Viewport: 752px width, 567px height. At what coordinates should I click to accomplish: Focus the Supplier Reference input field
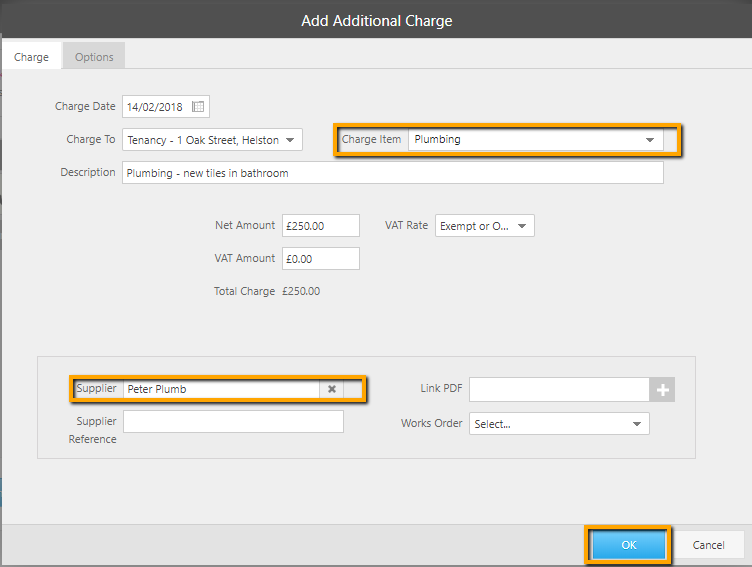click(234, 422)
